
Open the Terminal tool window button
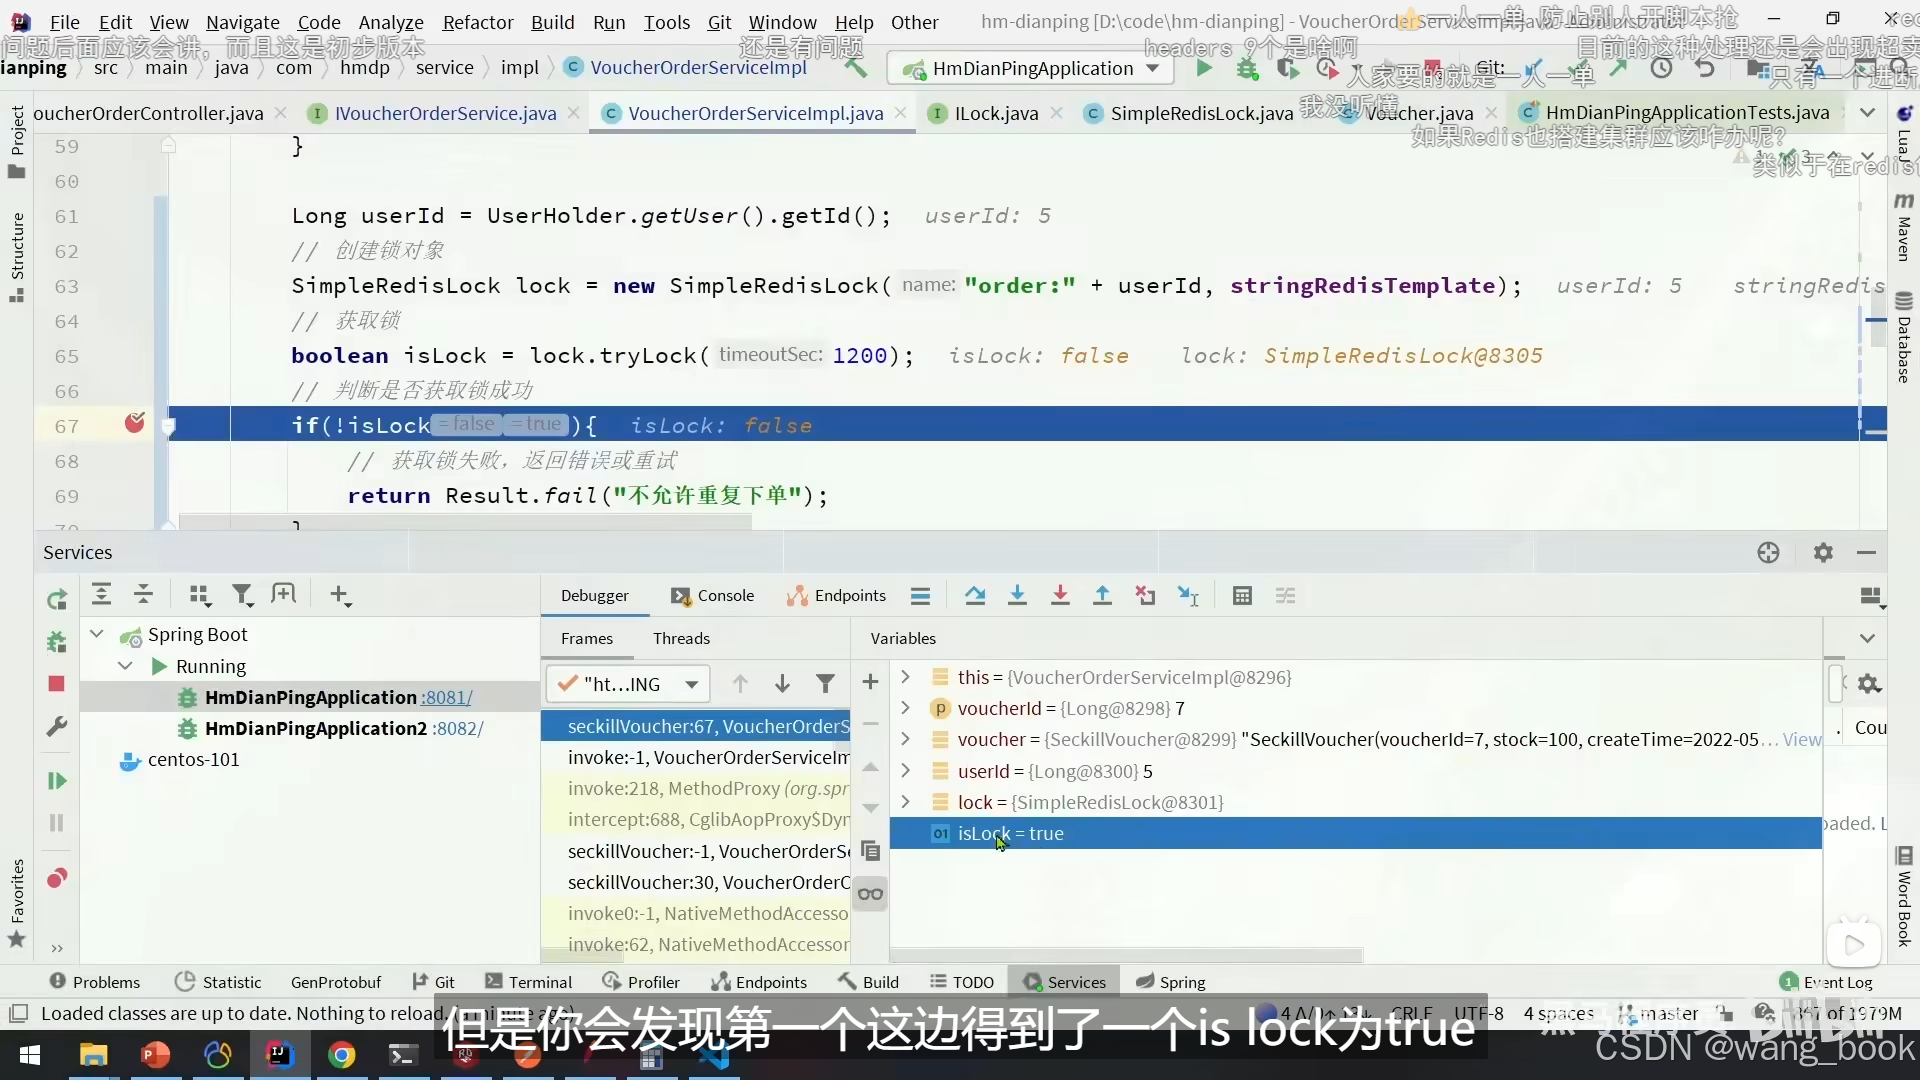coord(528,982)
